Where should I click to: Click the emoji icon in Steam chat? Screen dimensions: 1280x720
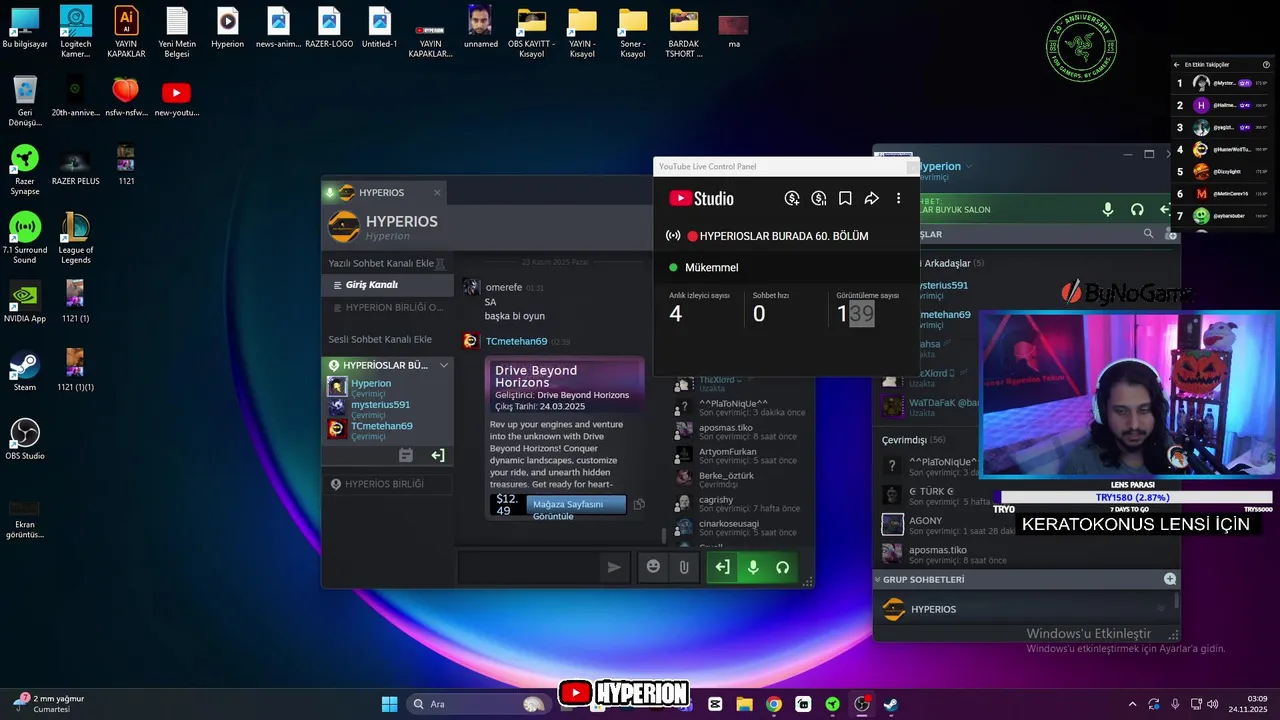[653, 567]
